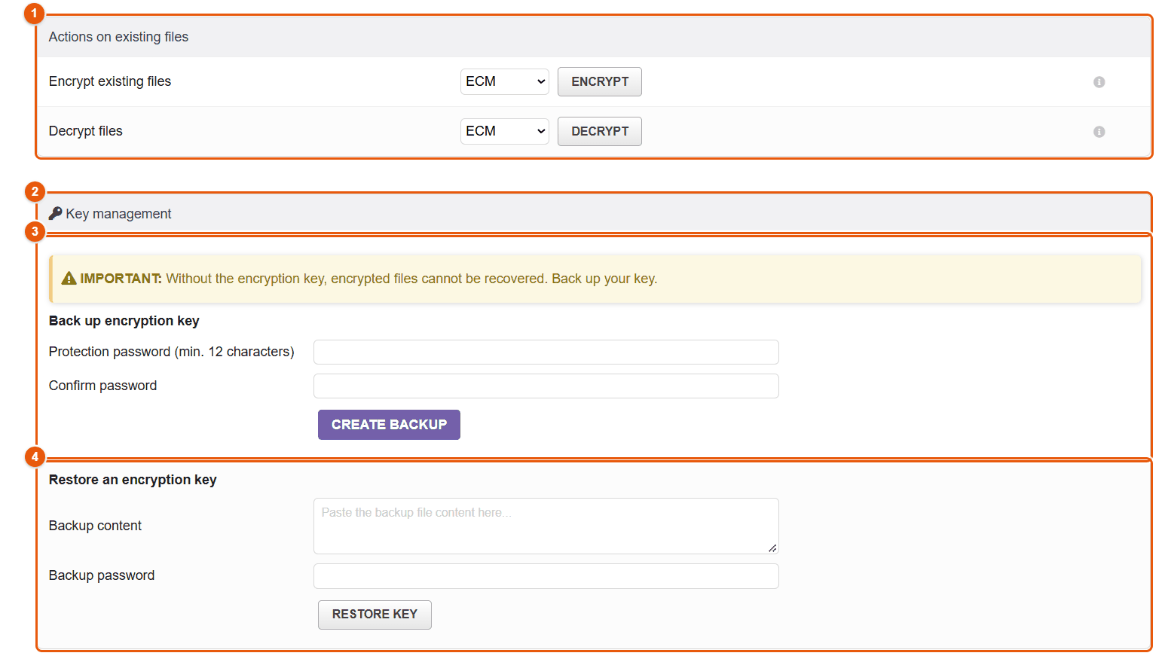Click the warning triangle icon beside IMPORTANT

pyautogui.click(x=69, y=279)
